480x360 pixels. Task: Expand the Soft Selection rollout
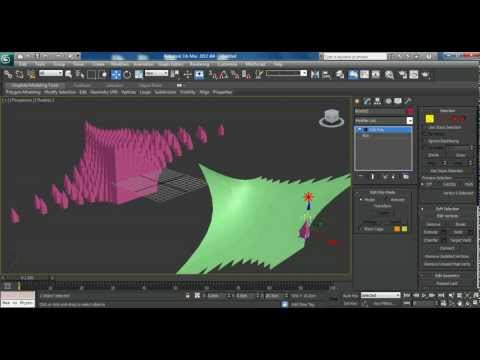click(x=447, y=209)
